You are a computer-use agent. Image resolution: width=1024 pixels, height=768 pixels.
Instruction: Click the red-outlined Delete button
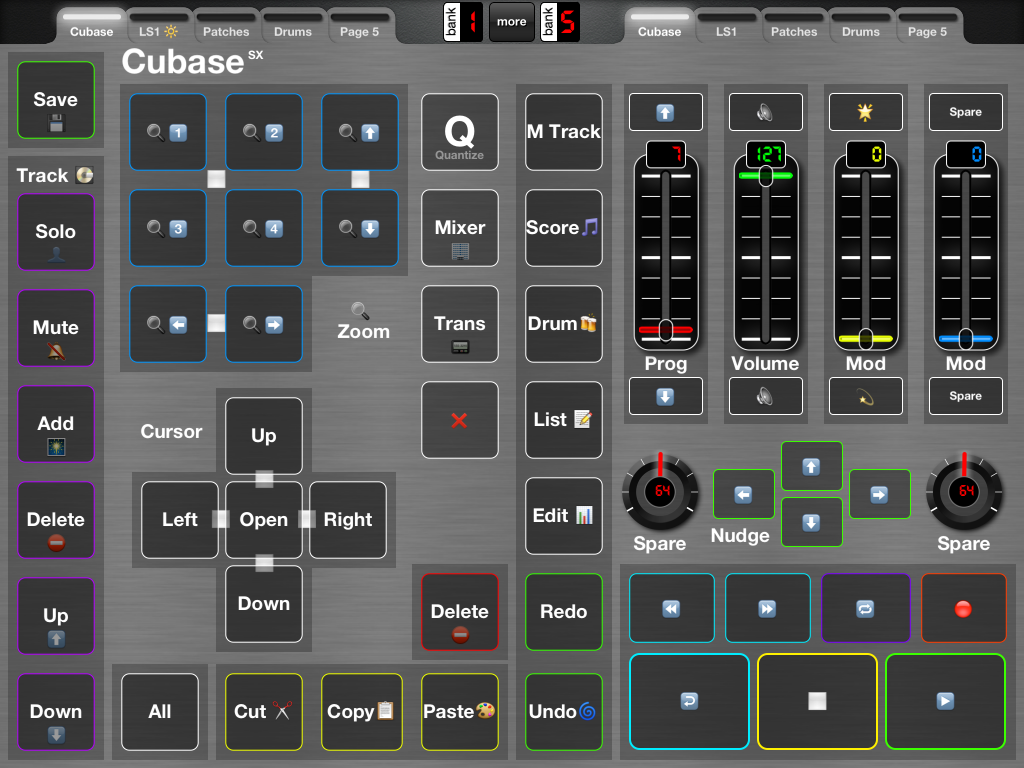pos(460,612)
